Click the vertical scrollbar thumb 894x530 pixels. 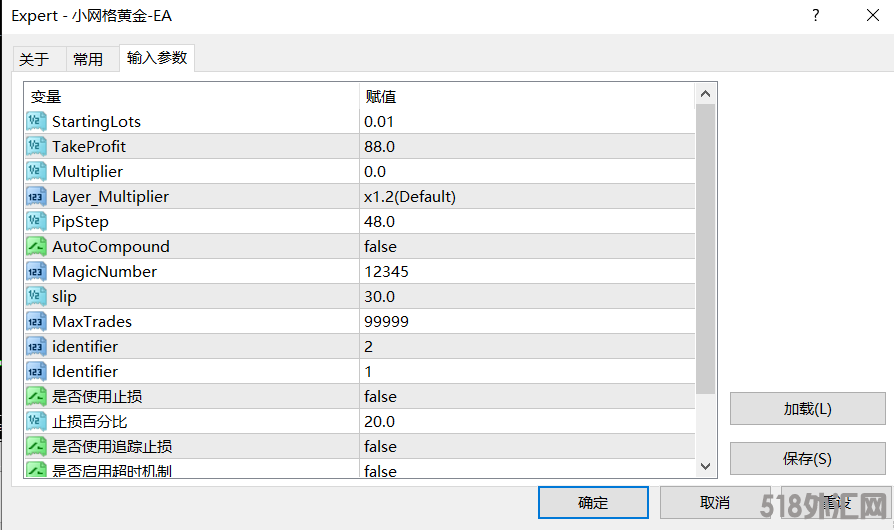pyautogui.click(x=705, y=248)
